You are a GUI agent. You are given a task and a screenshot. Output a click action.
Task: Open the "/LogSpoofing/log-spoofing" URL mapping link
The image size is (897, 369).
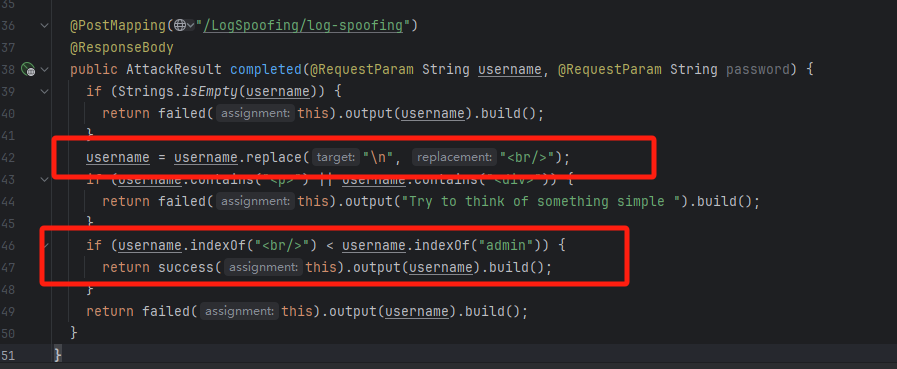click(x=304, y=26)
